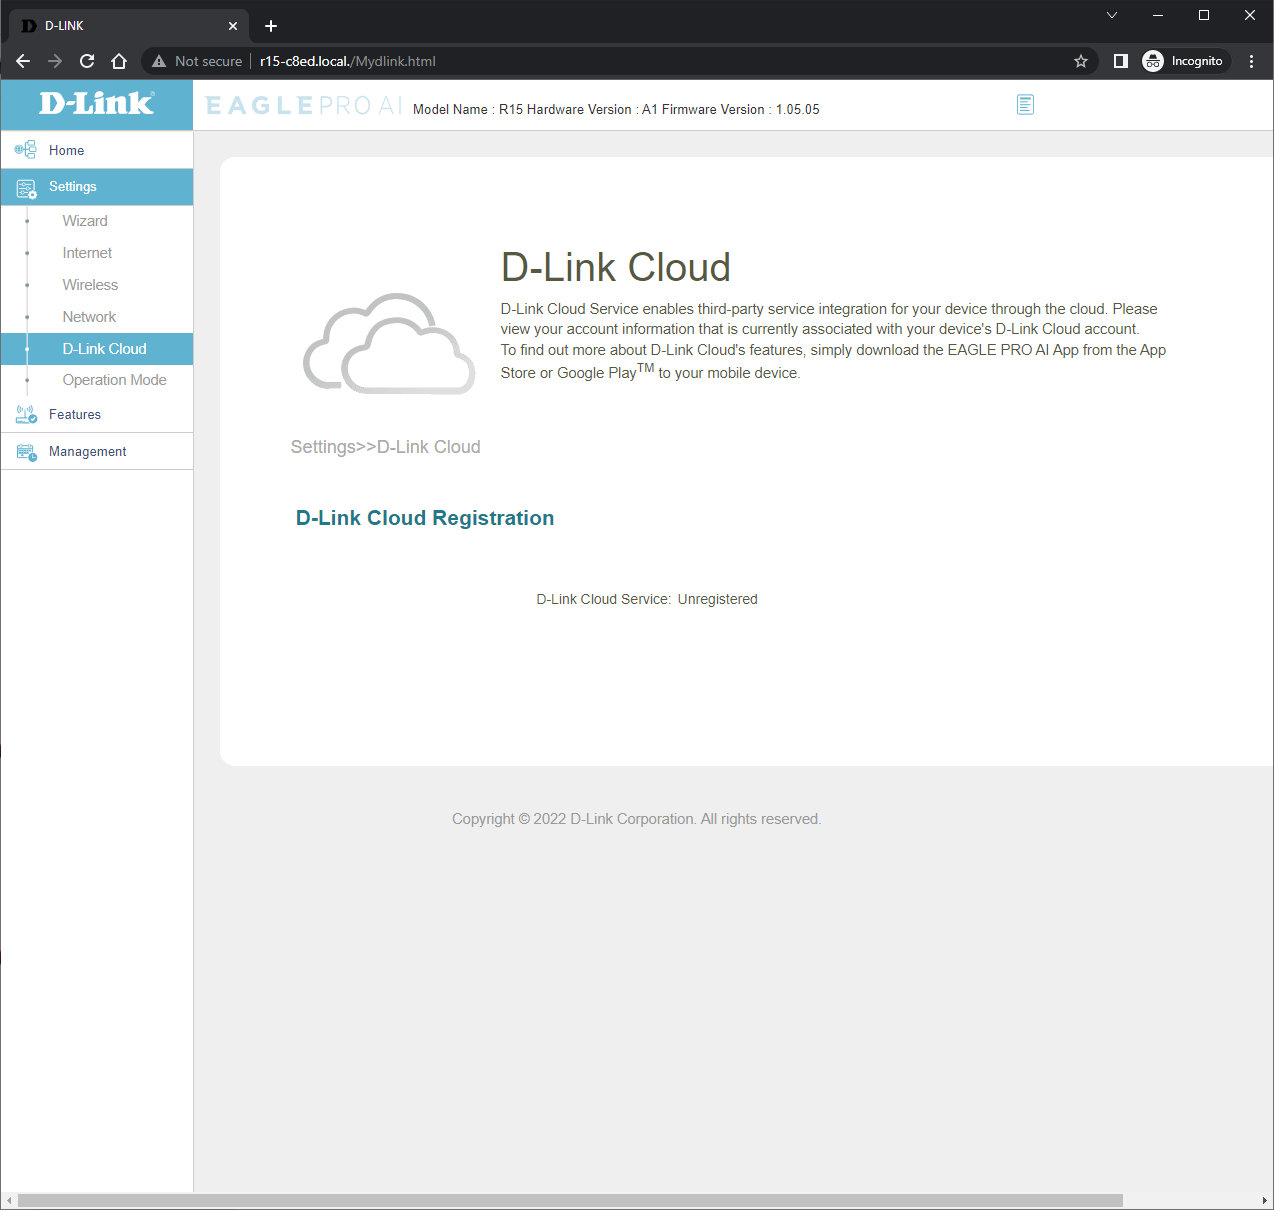Click the Not secure warning icon

click(159, 61)
